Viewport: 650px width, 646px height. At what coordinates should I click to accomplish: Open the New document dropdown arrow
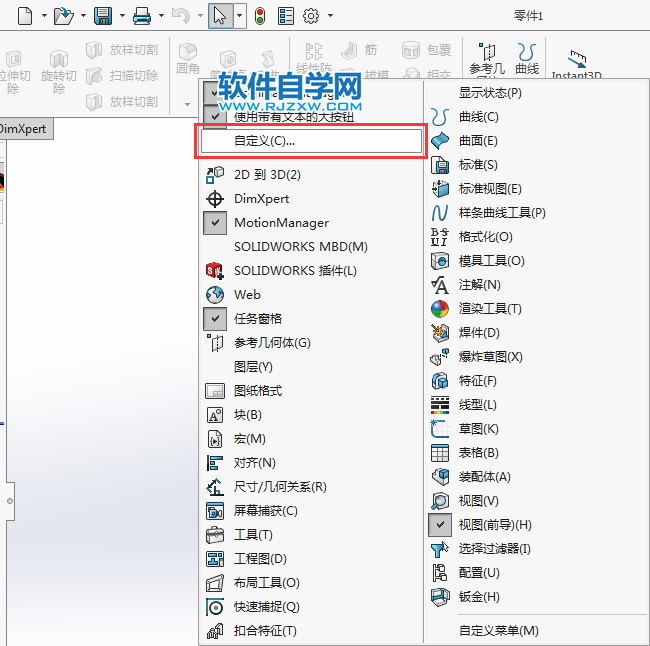(x=44, y=16)
